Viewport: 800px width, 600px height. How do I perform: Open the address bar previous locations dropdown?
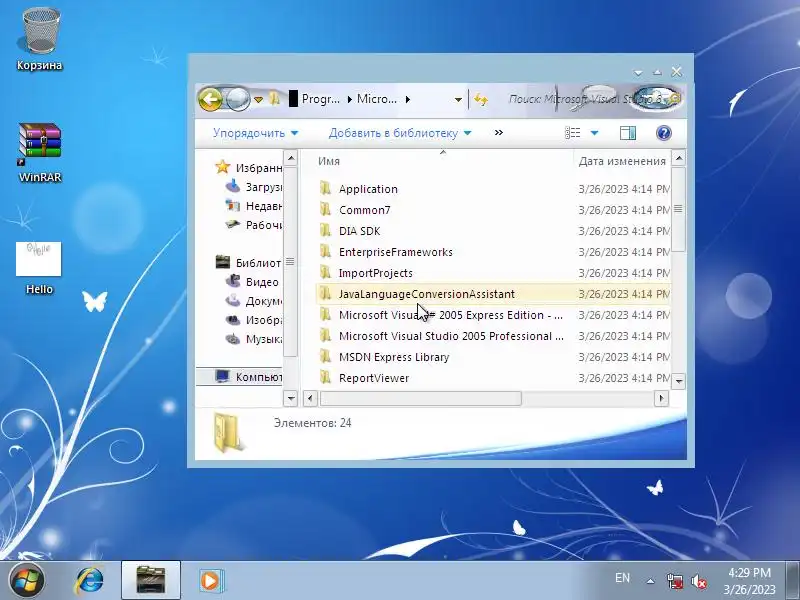[x=458, y=100]
